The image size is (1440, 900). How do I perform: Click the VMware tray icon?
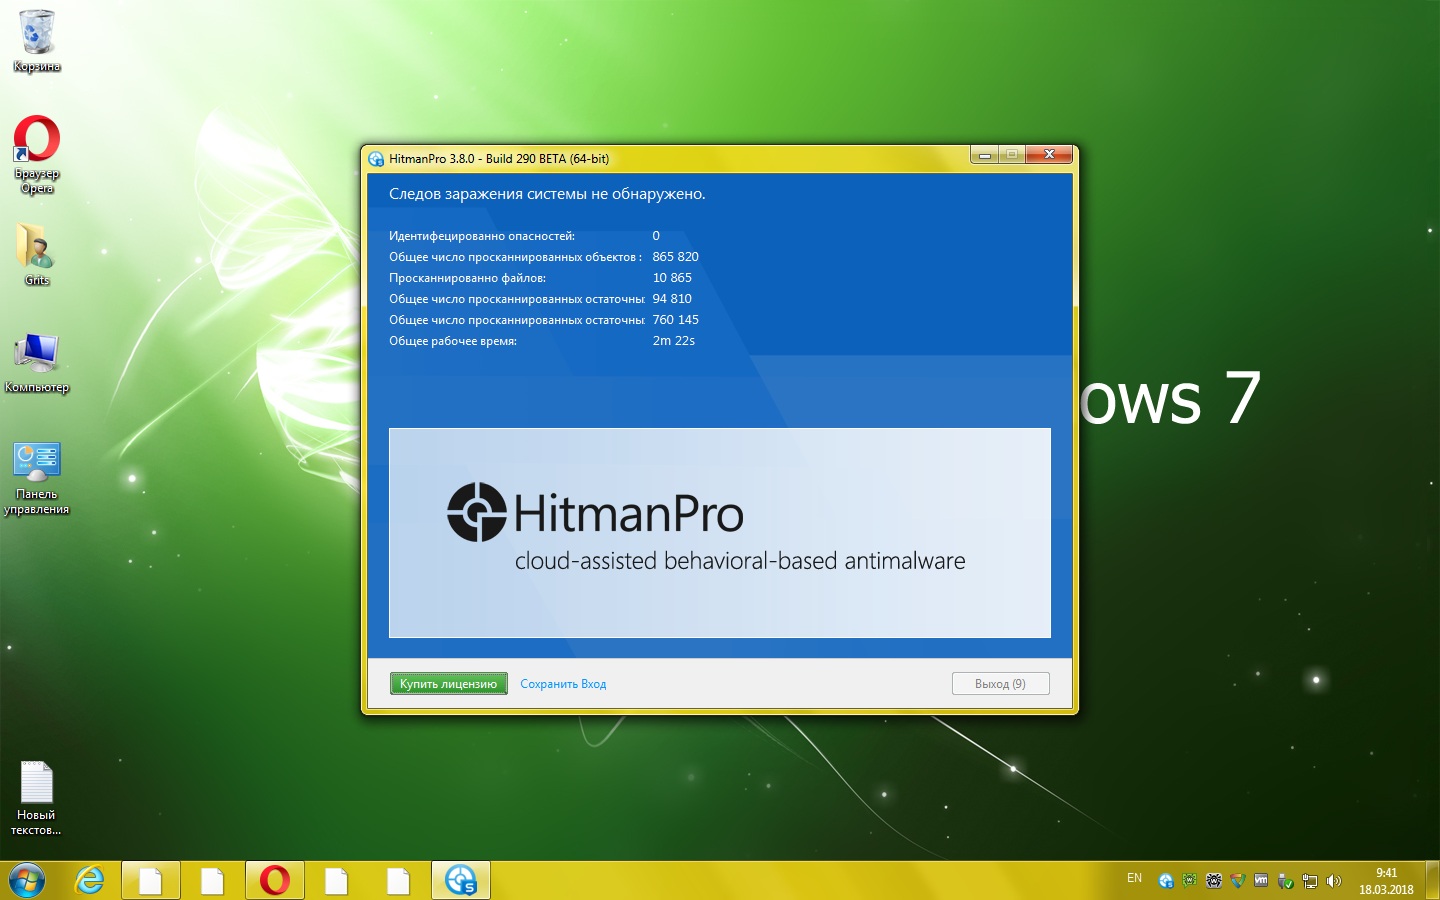tap(1261, 880)
